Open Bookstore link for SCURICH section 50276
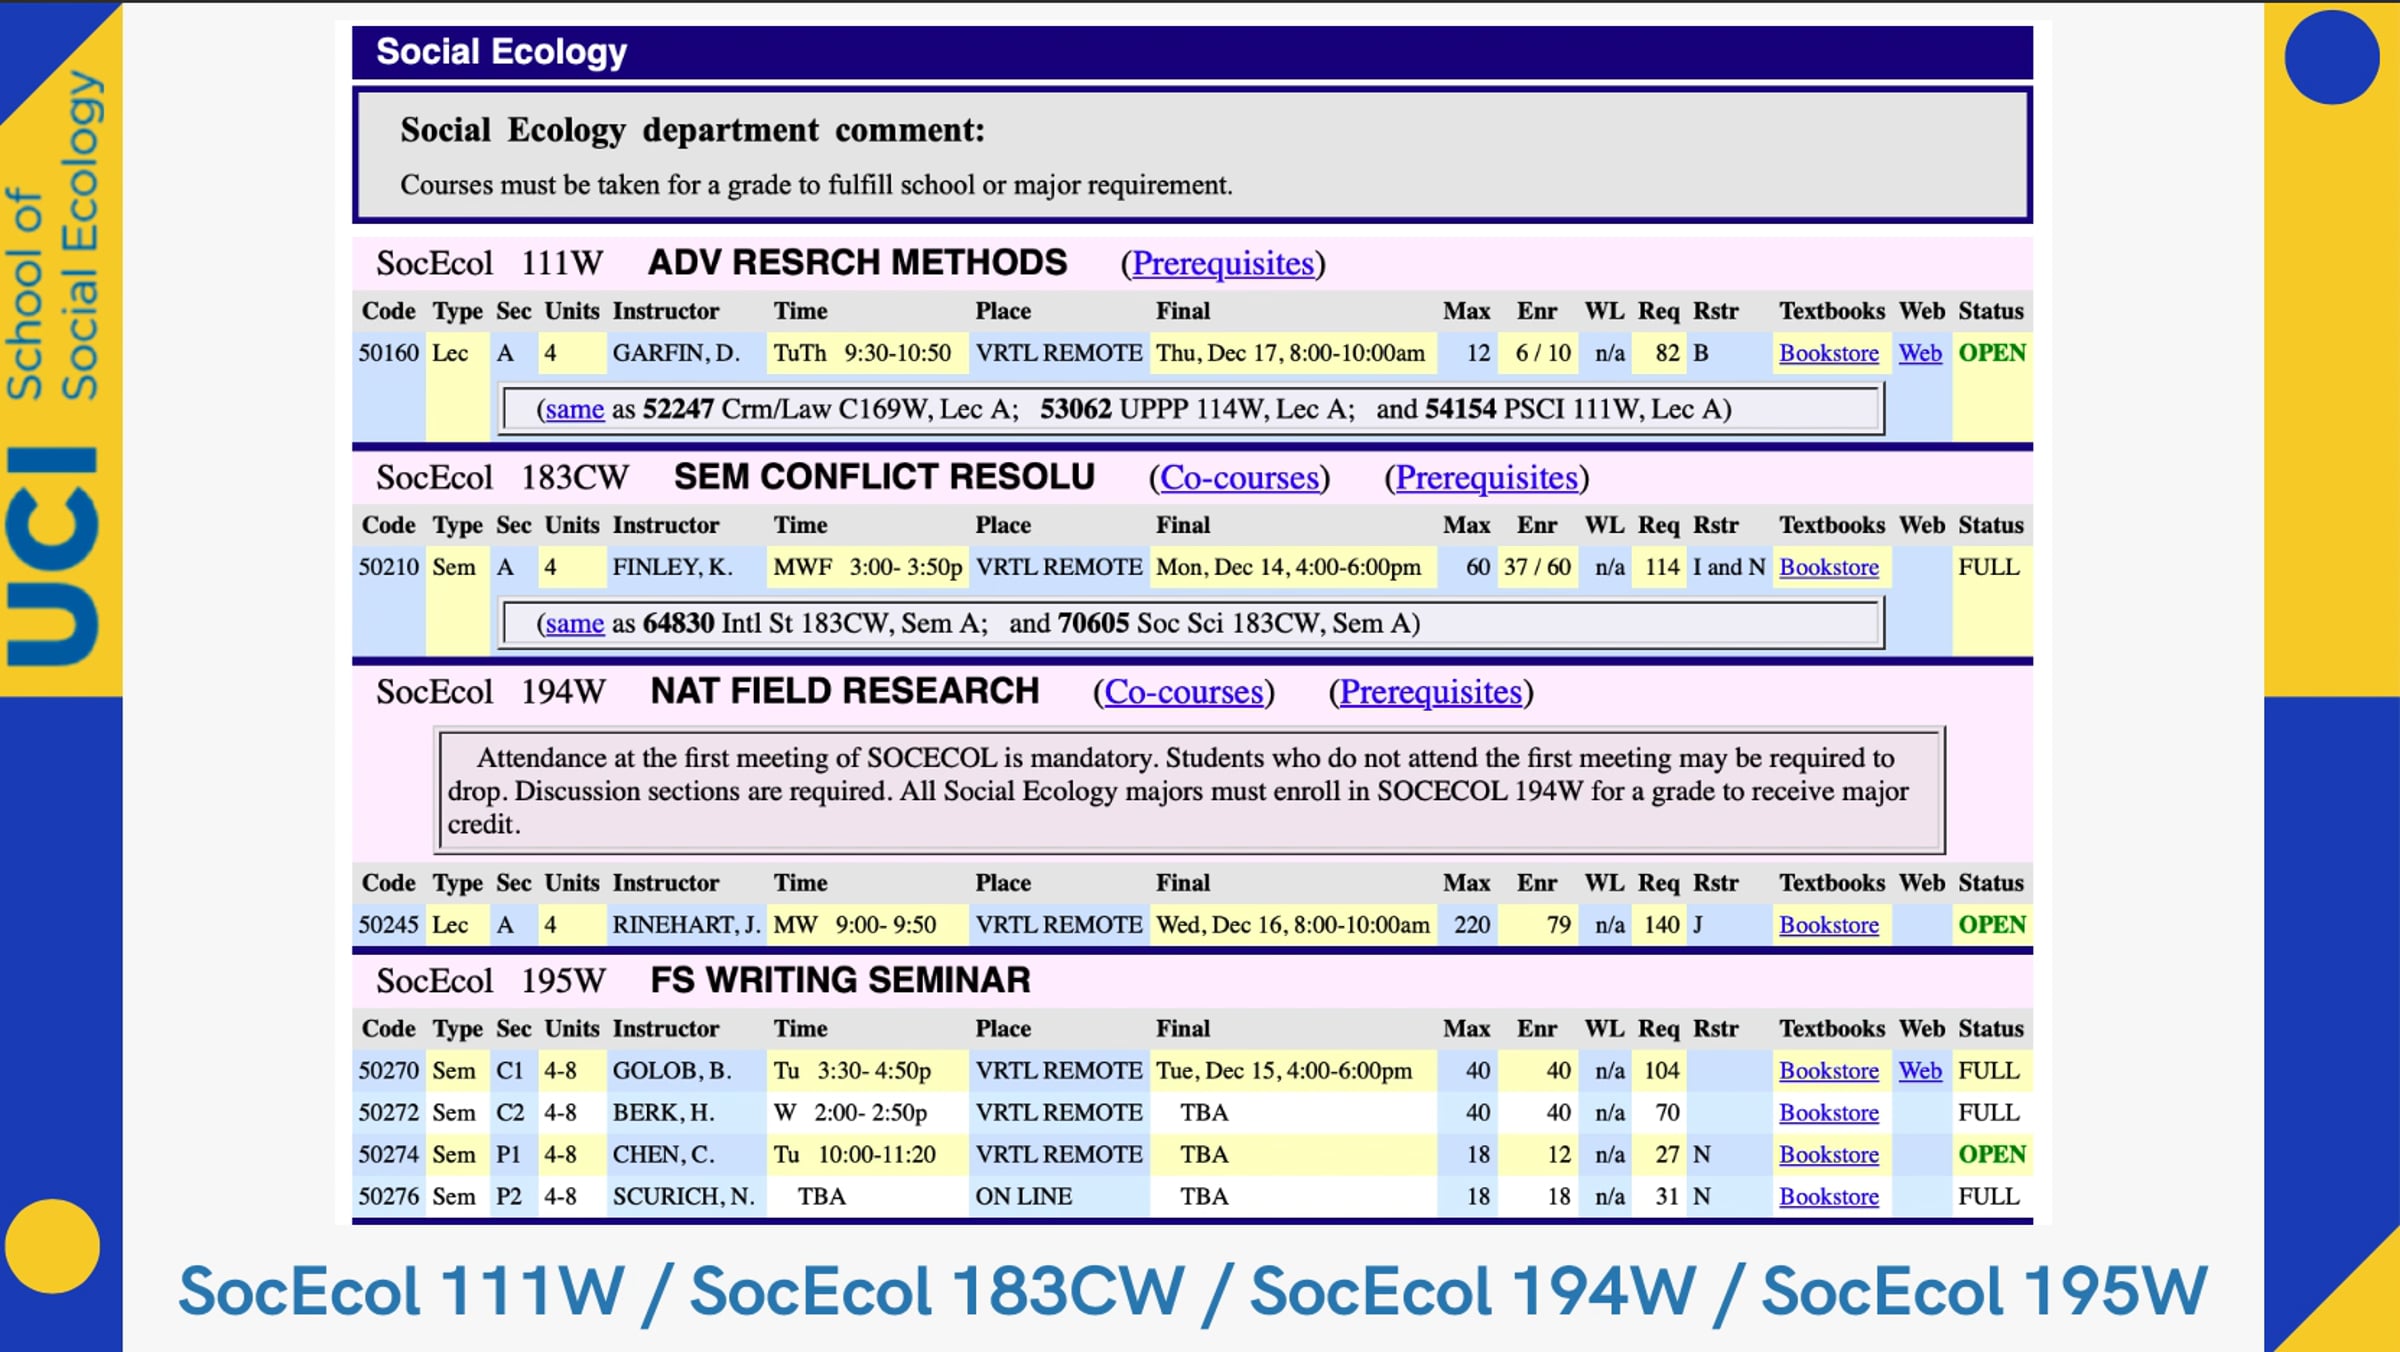The width and height of the screenshot is (2400, 1352). pos(1828,1197)
